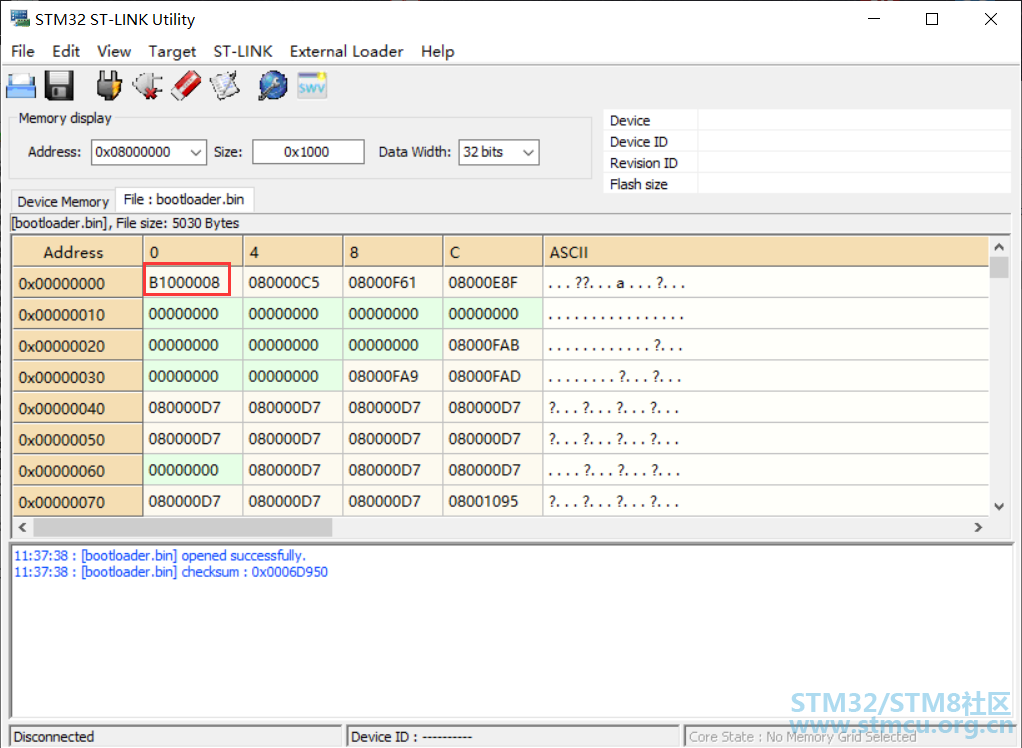Select cell 08000E8F
The image size is (1022, 748).
click(493, 282)
